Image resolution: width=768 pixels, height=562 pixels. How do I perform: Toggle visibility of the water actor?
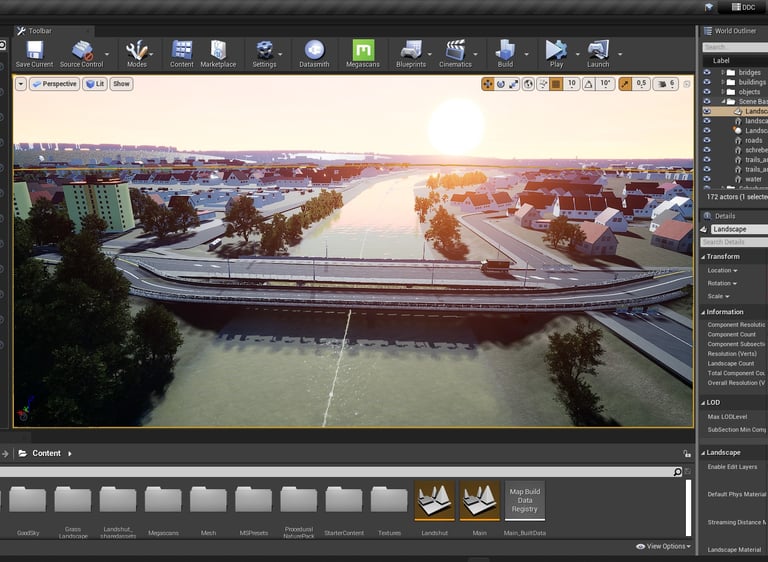(707, 179)
